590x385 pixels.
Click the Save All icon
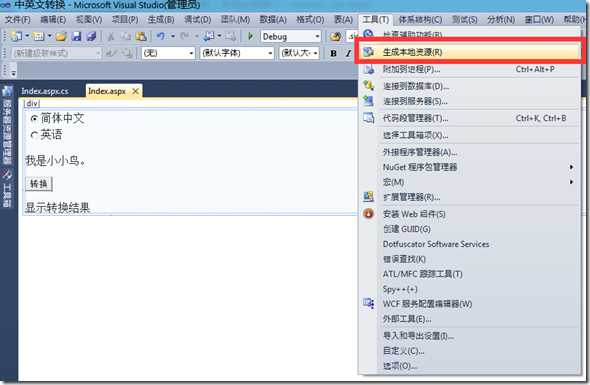91,37
